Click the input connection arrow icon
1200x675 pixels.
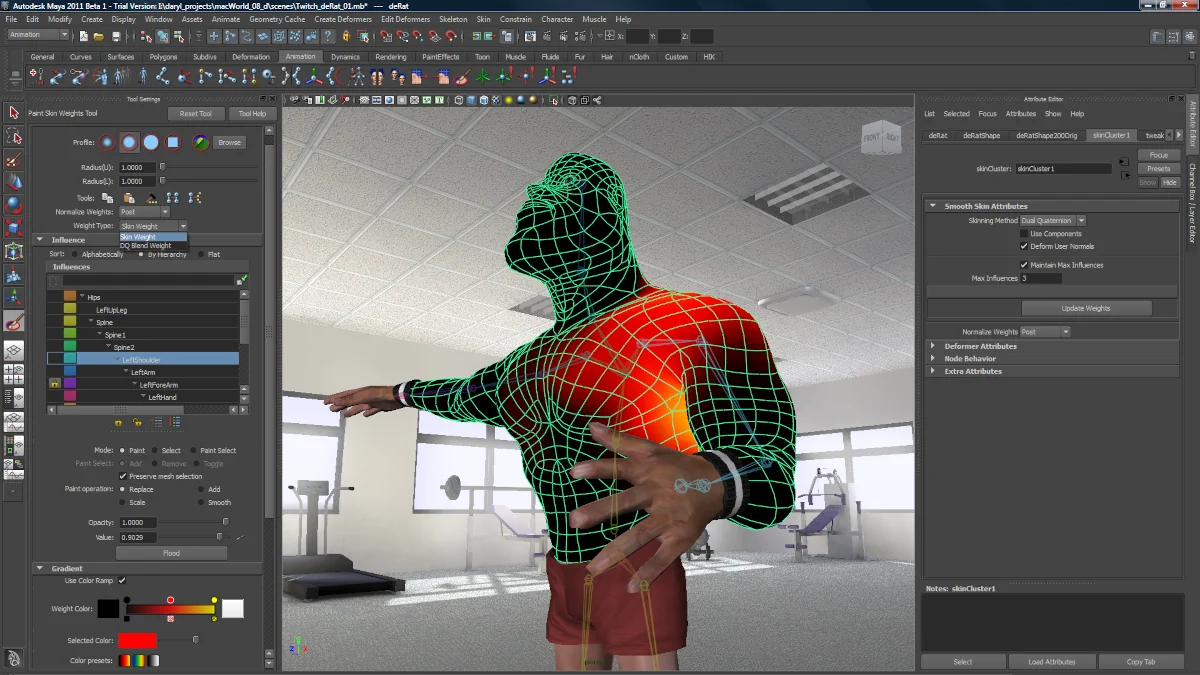click(x=1124, y=160)
